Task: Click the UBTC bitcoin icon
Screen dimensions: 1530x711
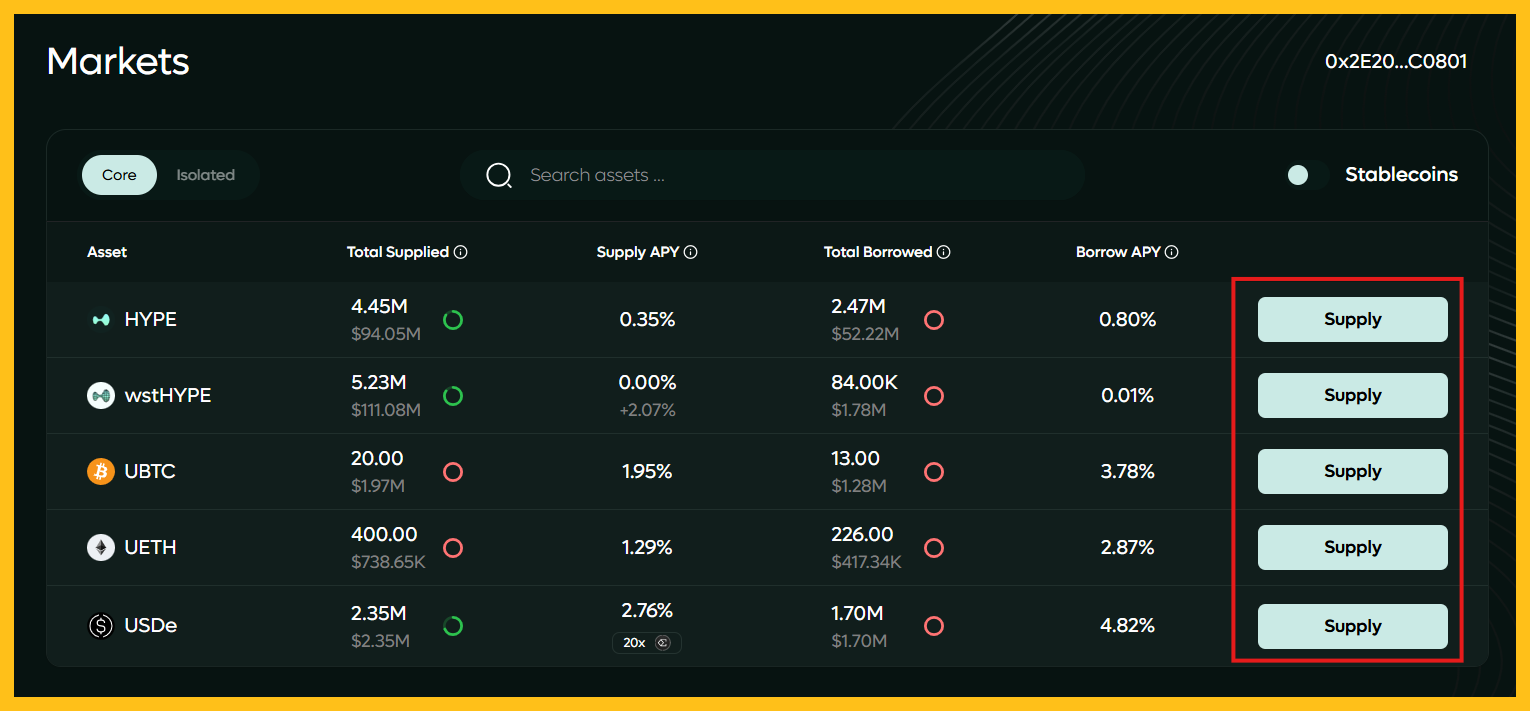Action: (101, 472)
